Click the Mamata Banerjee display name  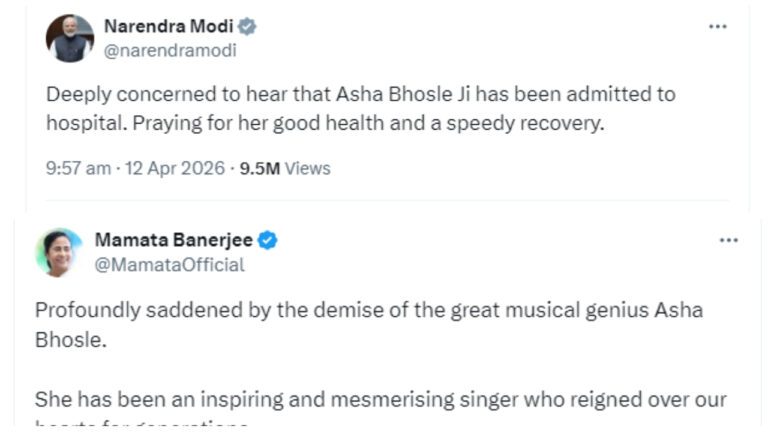click(x=173, y=240)
